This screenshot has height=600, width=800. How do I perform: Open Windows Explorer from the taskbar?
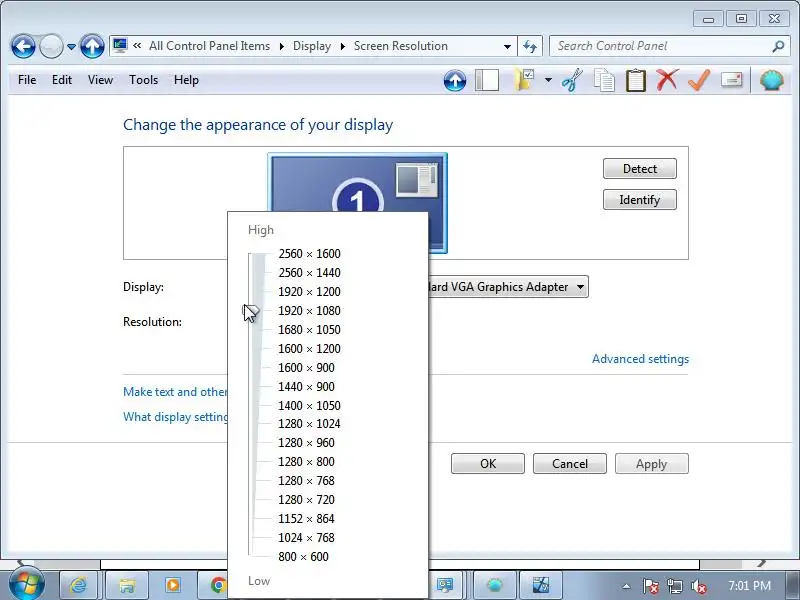[126, 585]
